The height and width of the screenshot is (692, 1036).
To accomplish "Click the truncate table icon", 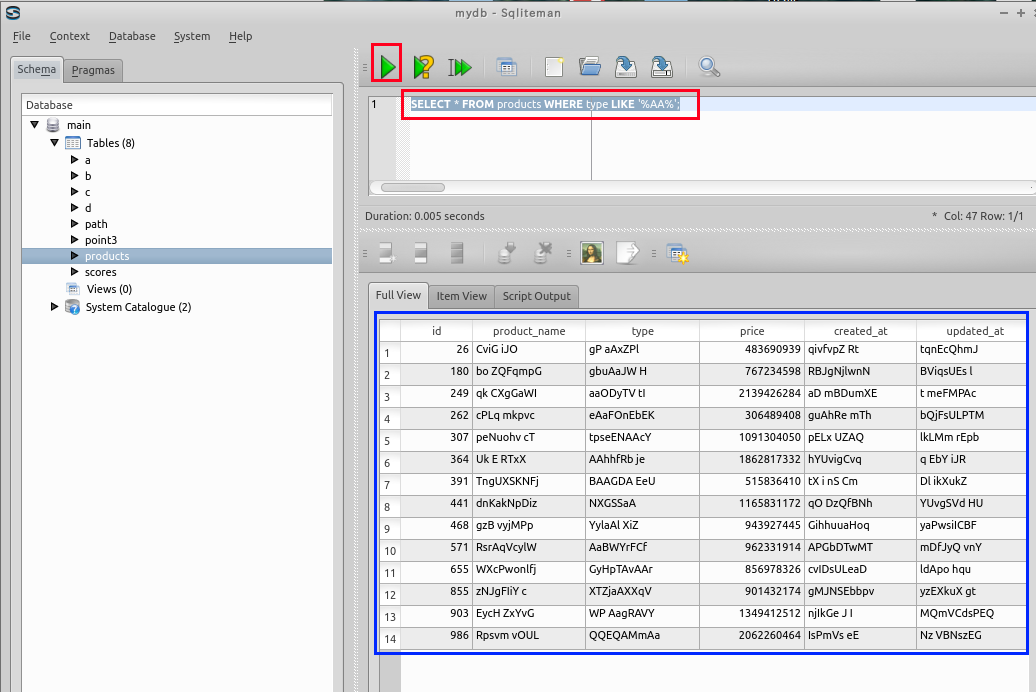I will pos(457,253).
